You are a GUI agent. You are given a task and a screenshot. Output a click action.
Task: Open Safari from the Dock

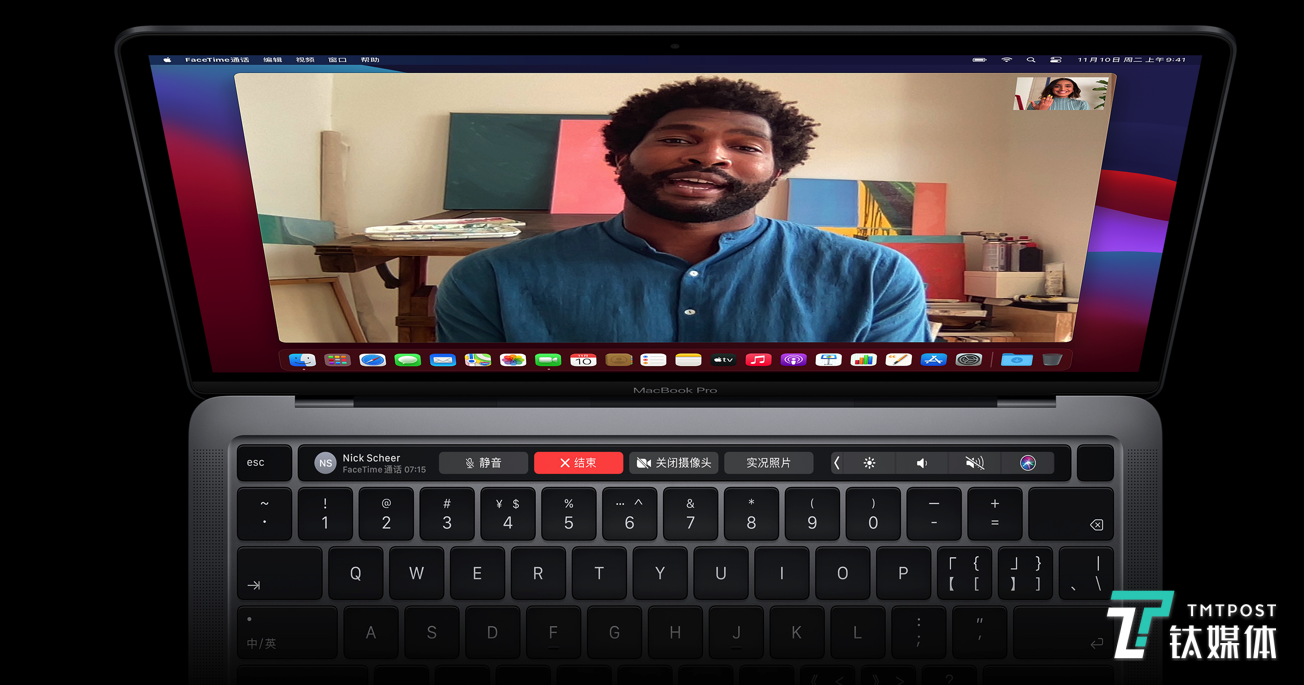pyautogui.click(x=372, y=360)
